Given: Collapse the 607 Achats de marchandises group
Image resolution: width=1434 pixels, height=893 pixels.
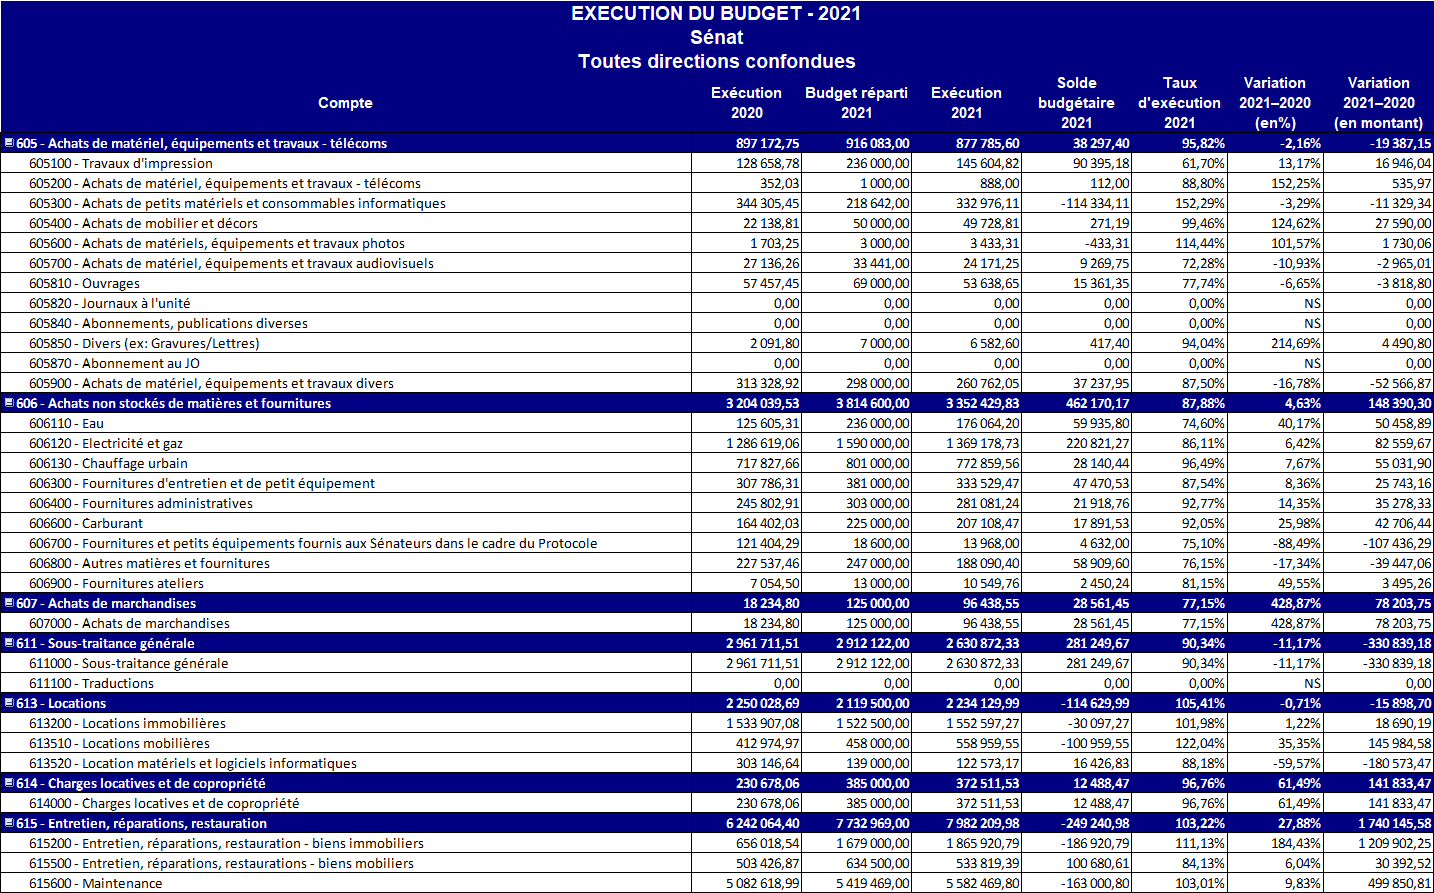Looking at the screenshot, I should (x=9, y=603).
